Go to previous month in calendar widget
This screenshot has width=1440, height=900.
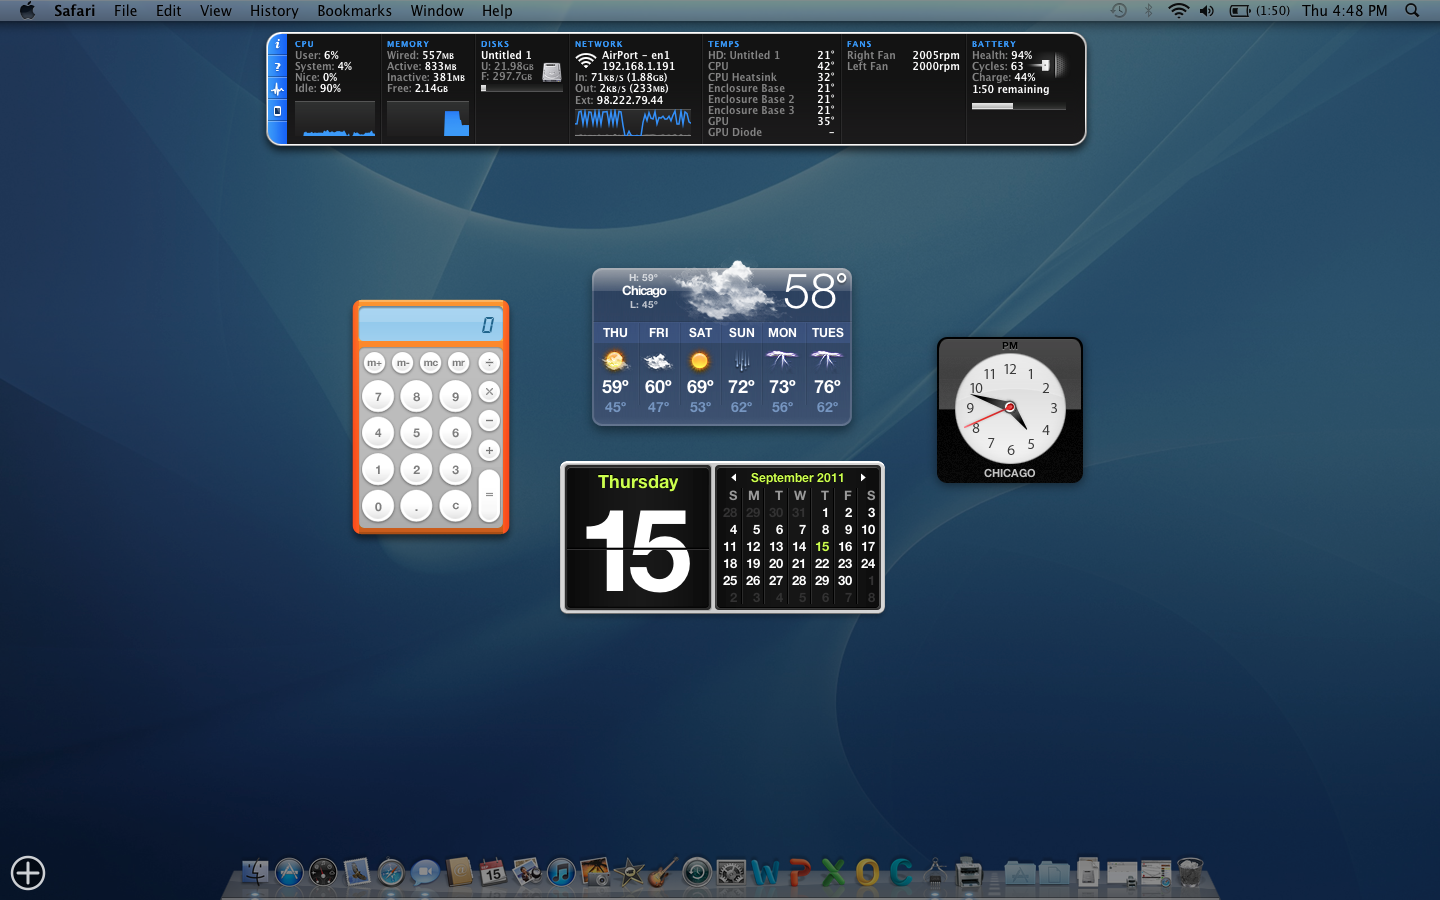[733, 478]
